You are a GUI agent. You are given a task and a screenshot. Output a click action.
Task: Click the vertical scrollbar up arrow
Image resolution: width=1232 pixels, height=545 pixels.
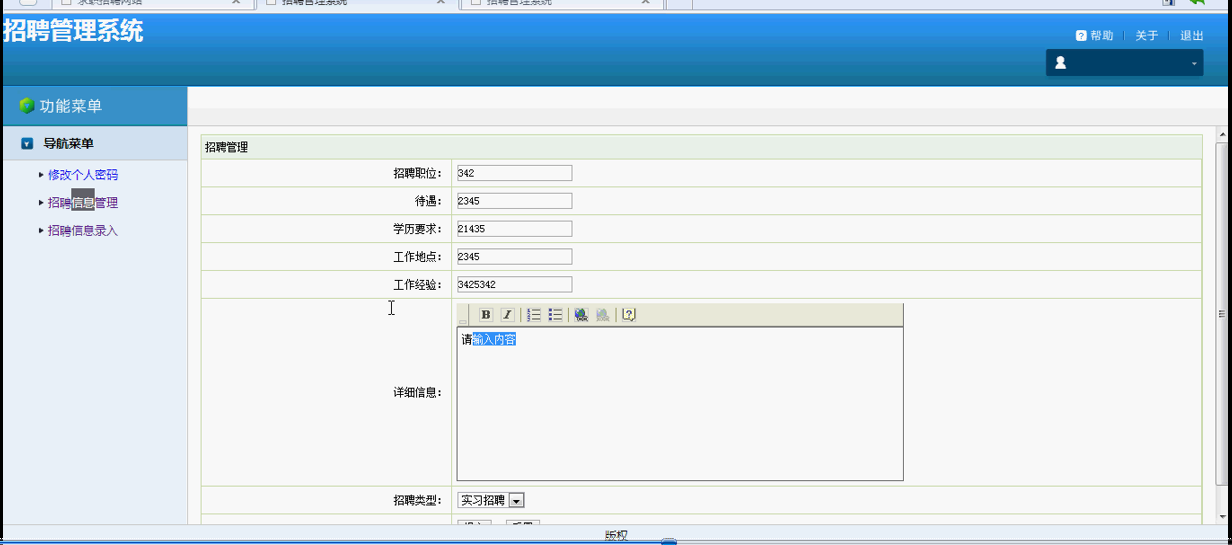click(x=1221, y=134)
